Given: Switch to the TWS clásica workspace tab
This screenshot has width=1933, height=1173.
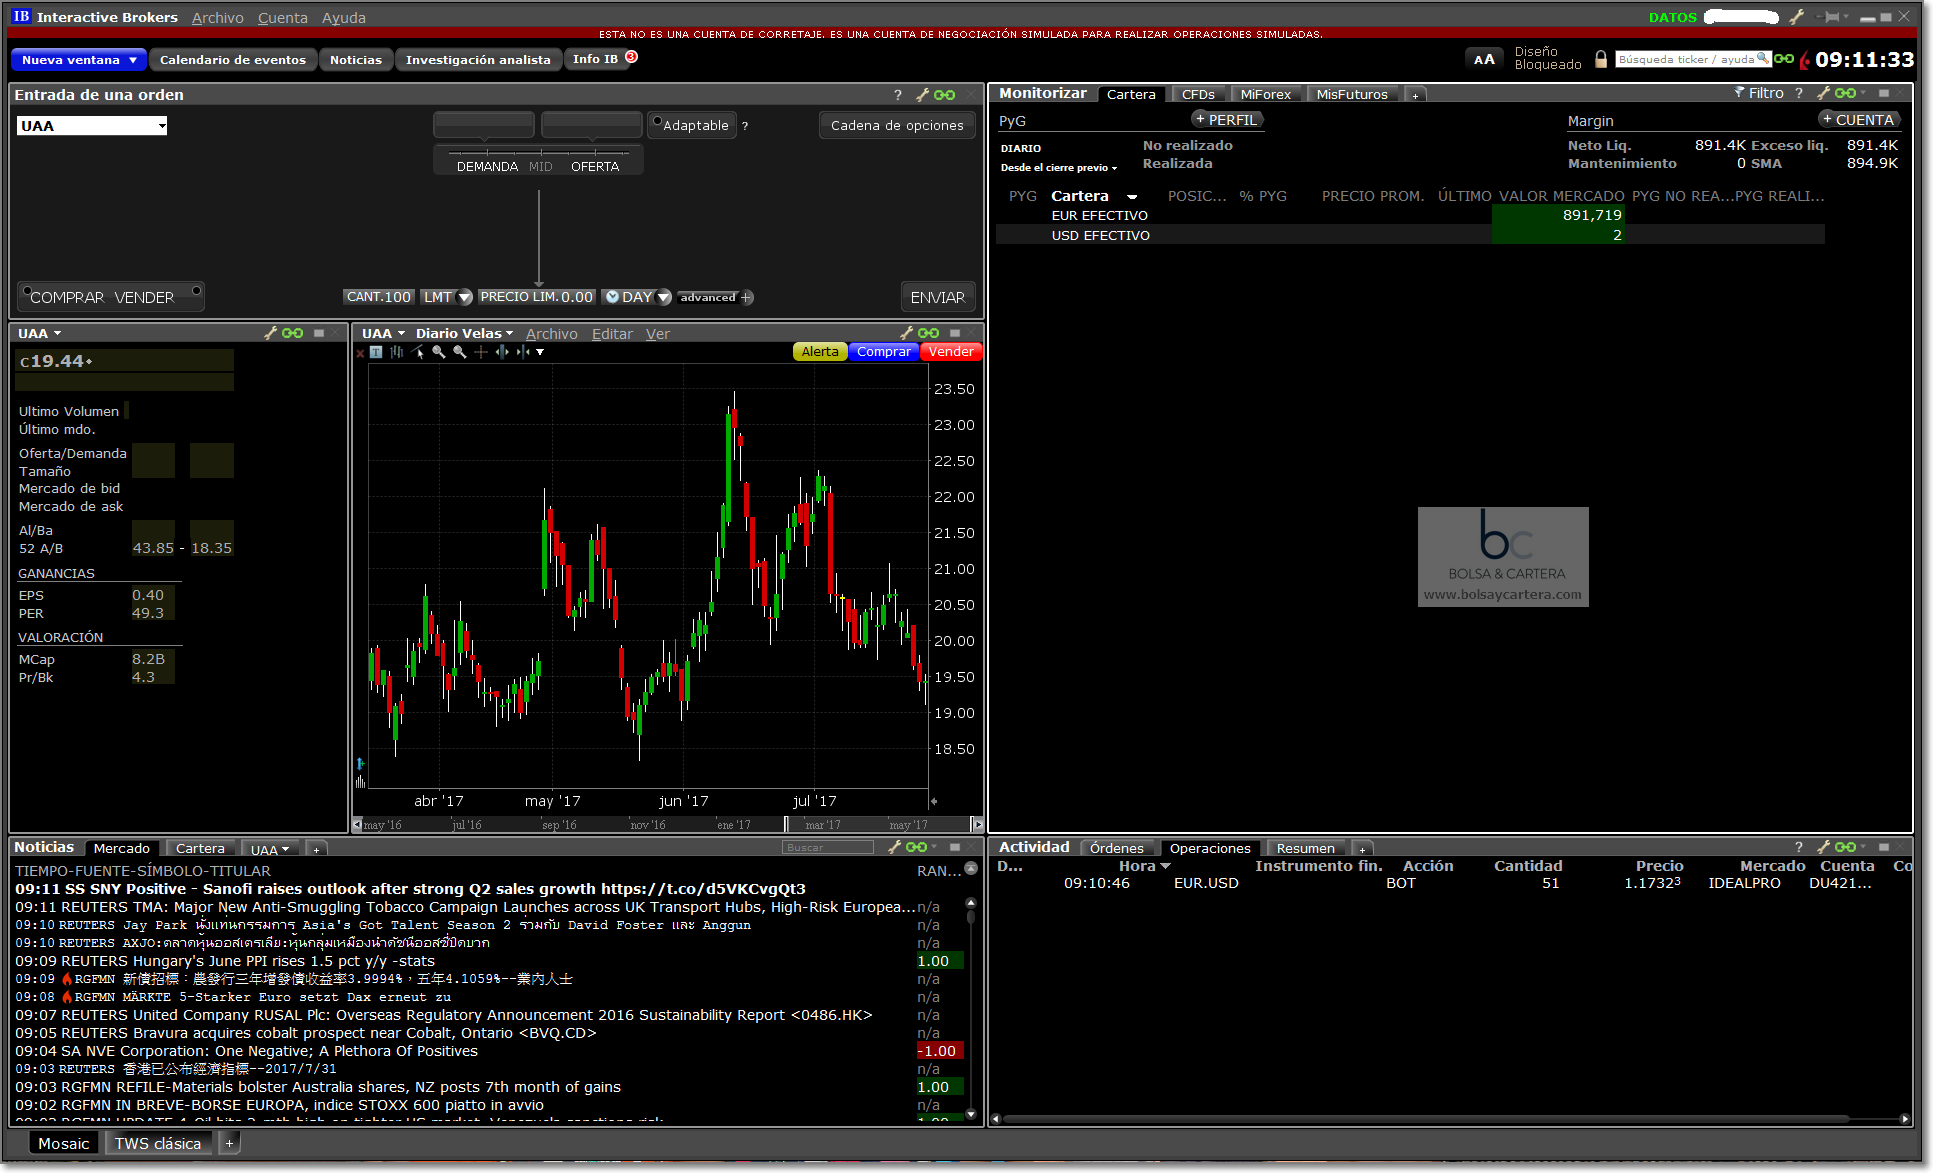Looking at the screenshot, I should 158,1143.
